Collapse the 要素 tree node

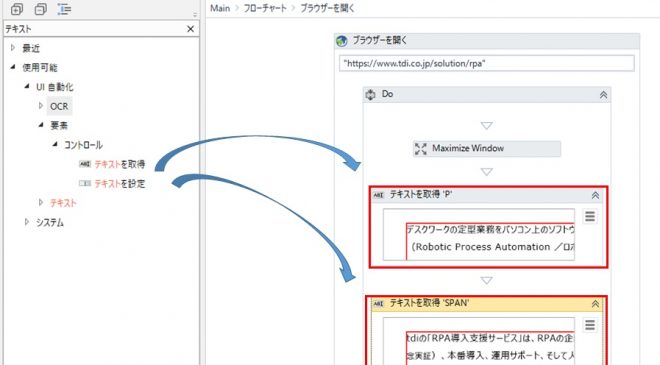pyautogui.click(x=41, y=125)
